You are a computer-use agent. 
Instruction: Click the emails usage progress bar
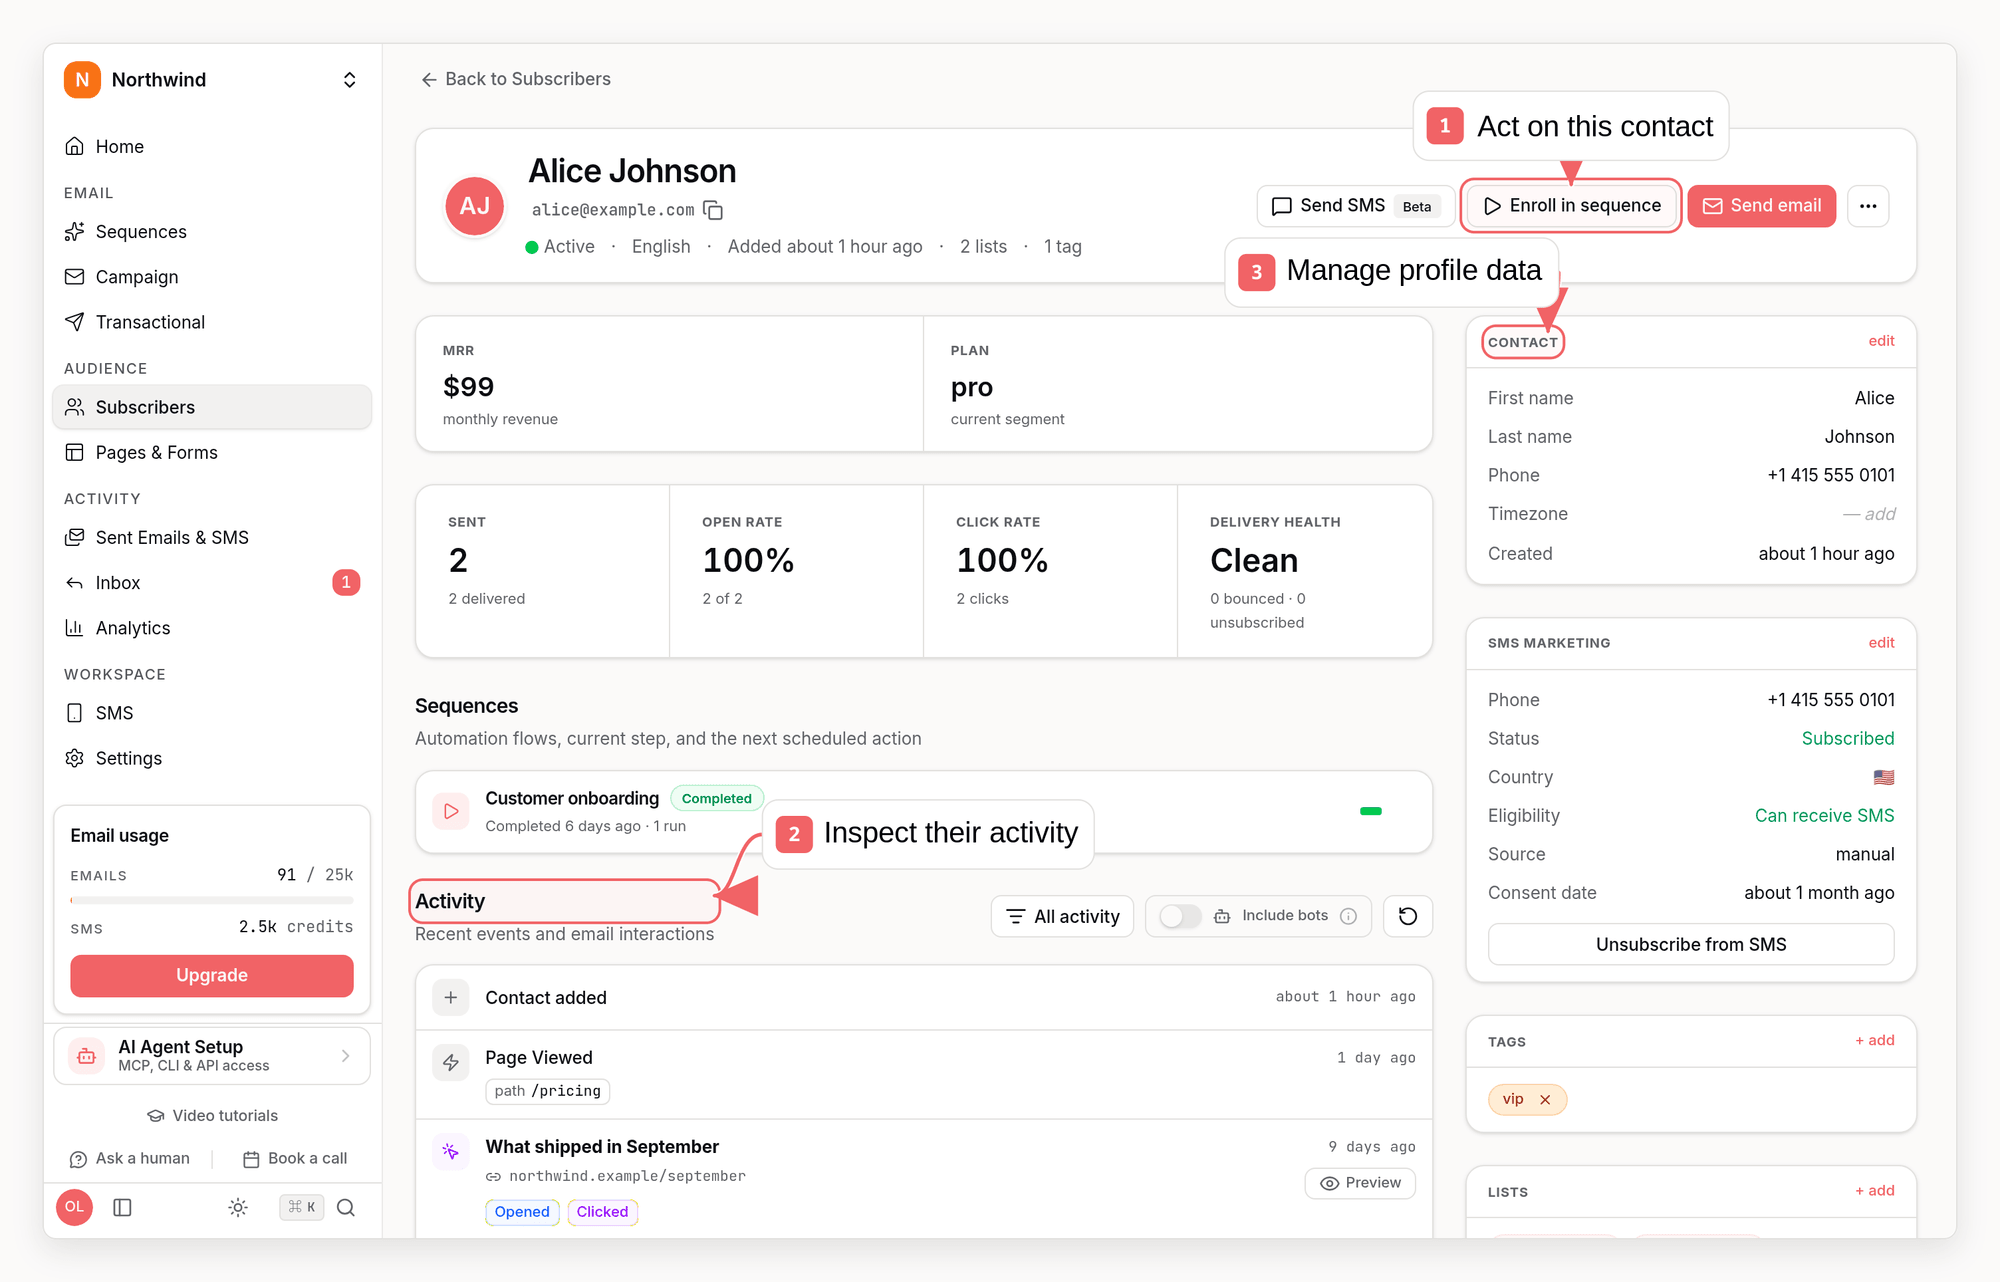tap(212, 900)
